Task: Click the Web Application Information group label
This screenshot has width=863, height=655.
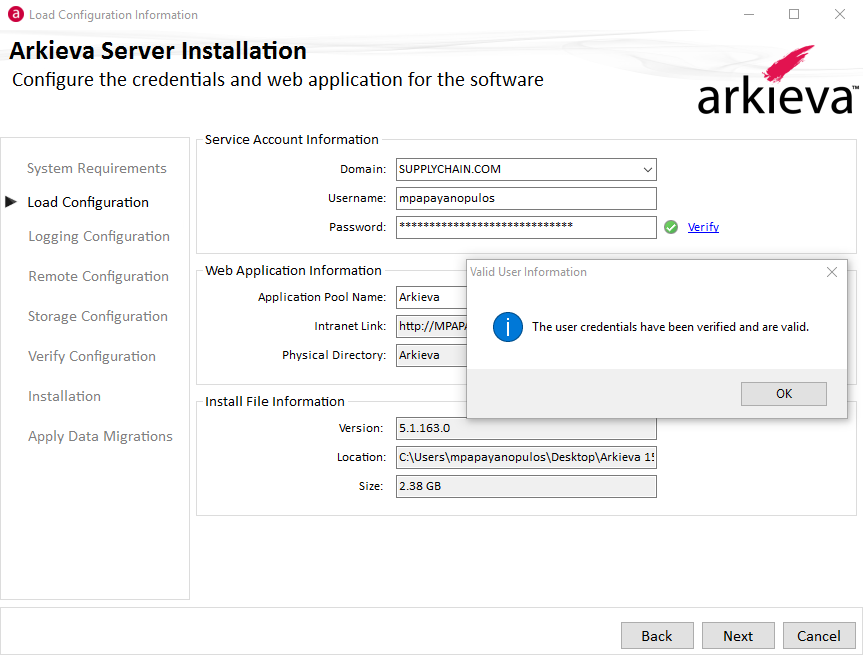Action: click(x=293, y=271)
